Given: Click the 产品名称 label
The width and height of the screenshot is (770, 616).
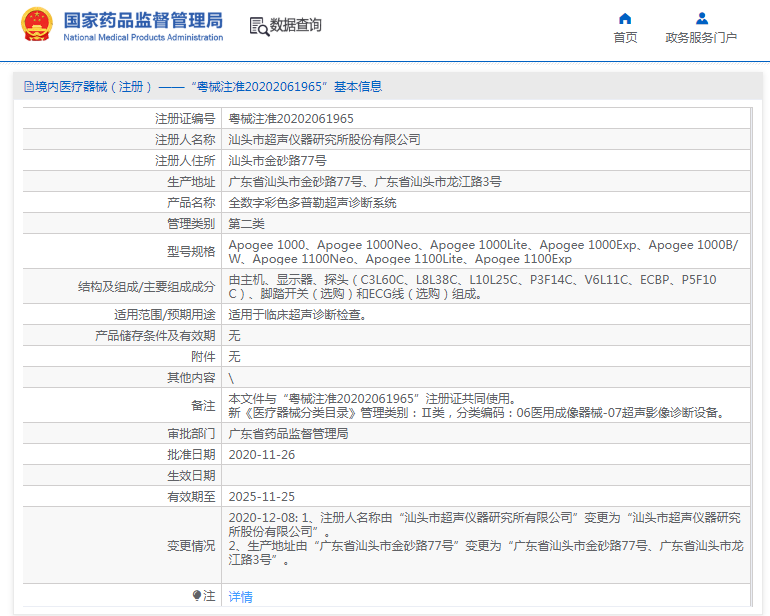Looking at the screenshot, I should click(191, 203).
